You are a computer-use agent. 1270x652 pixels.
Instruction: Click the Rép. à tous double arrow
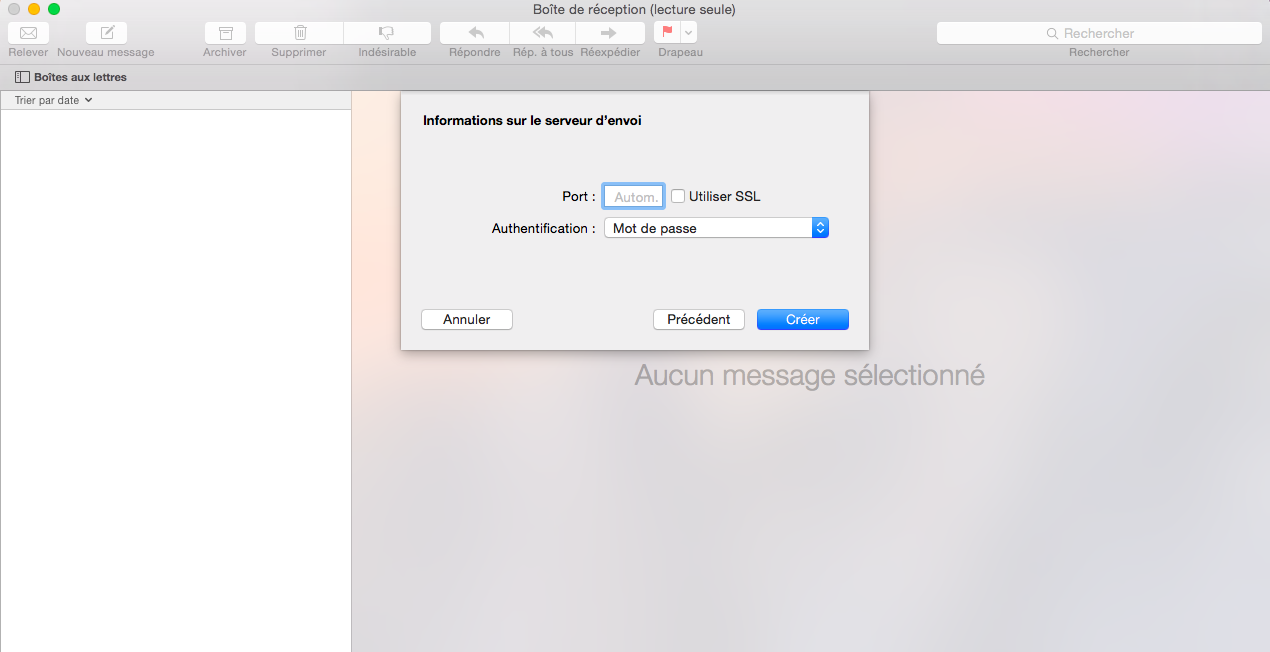(543, 33)
